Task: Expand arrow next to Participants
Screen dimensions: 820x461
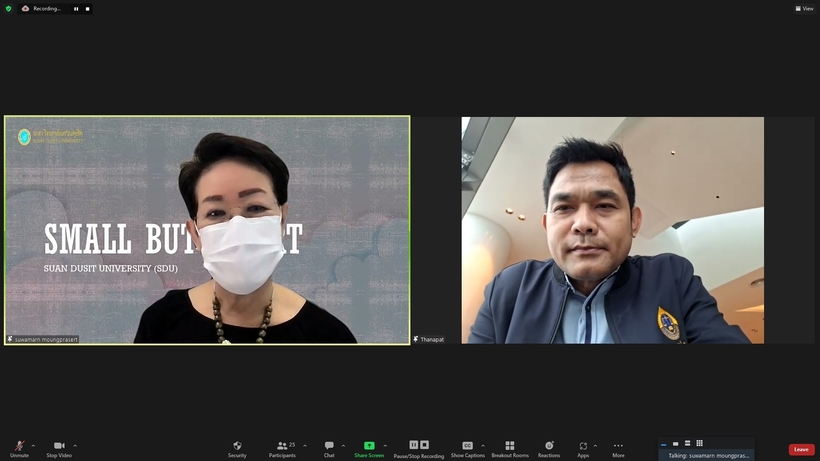Action: pos(305,446)
